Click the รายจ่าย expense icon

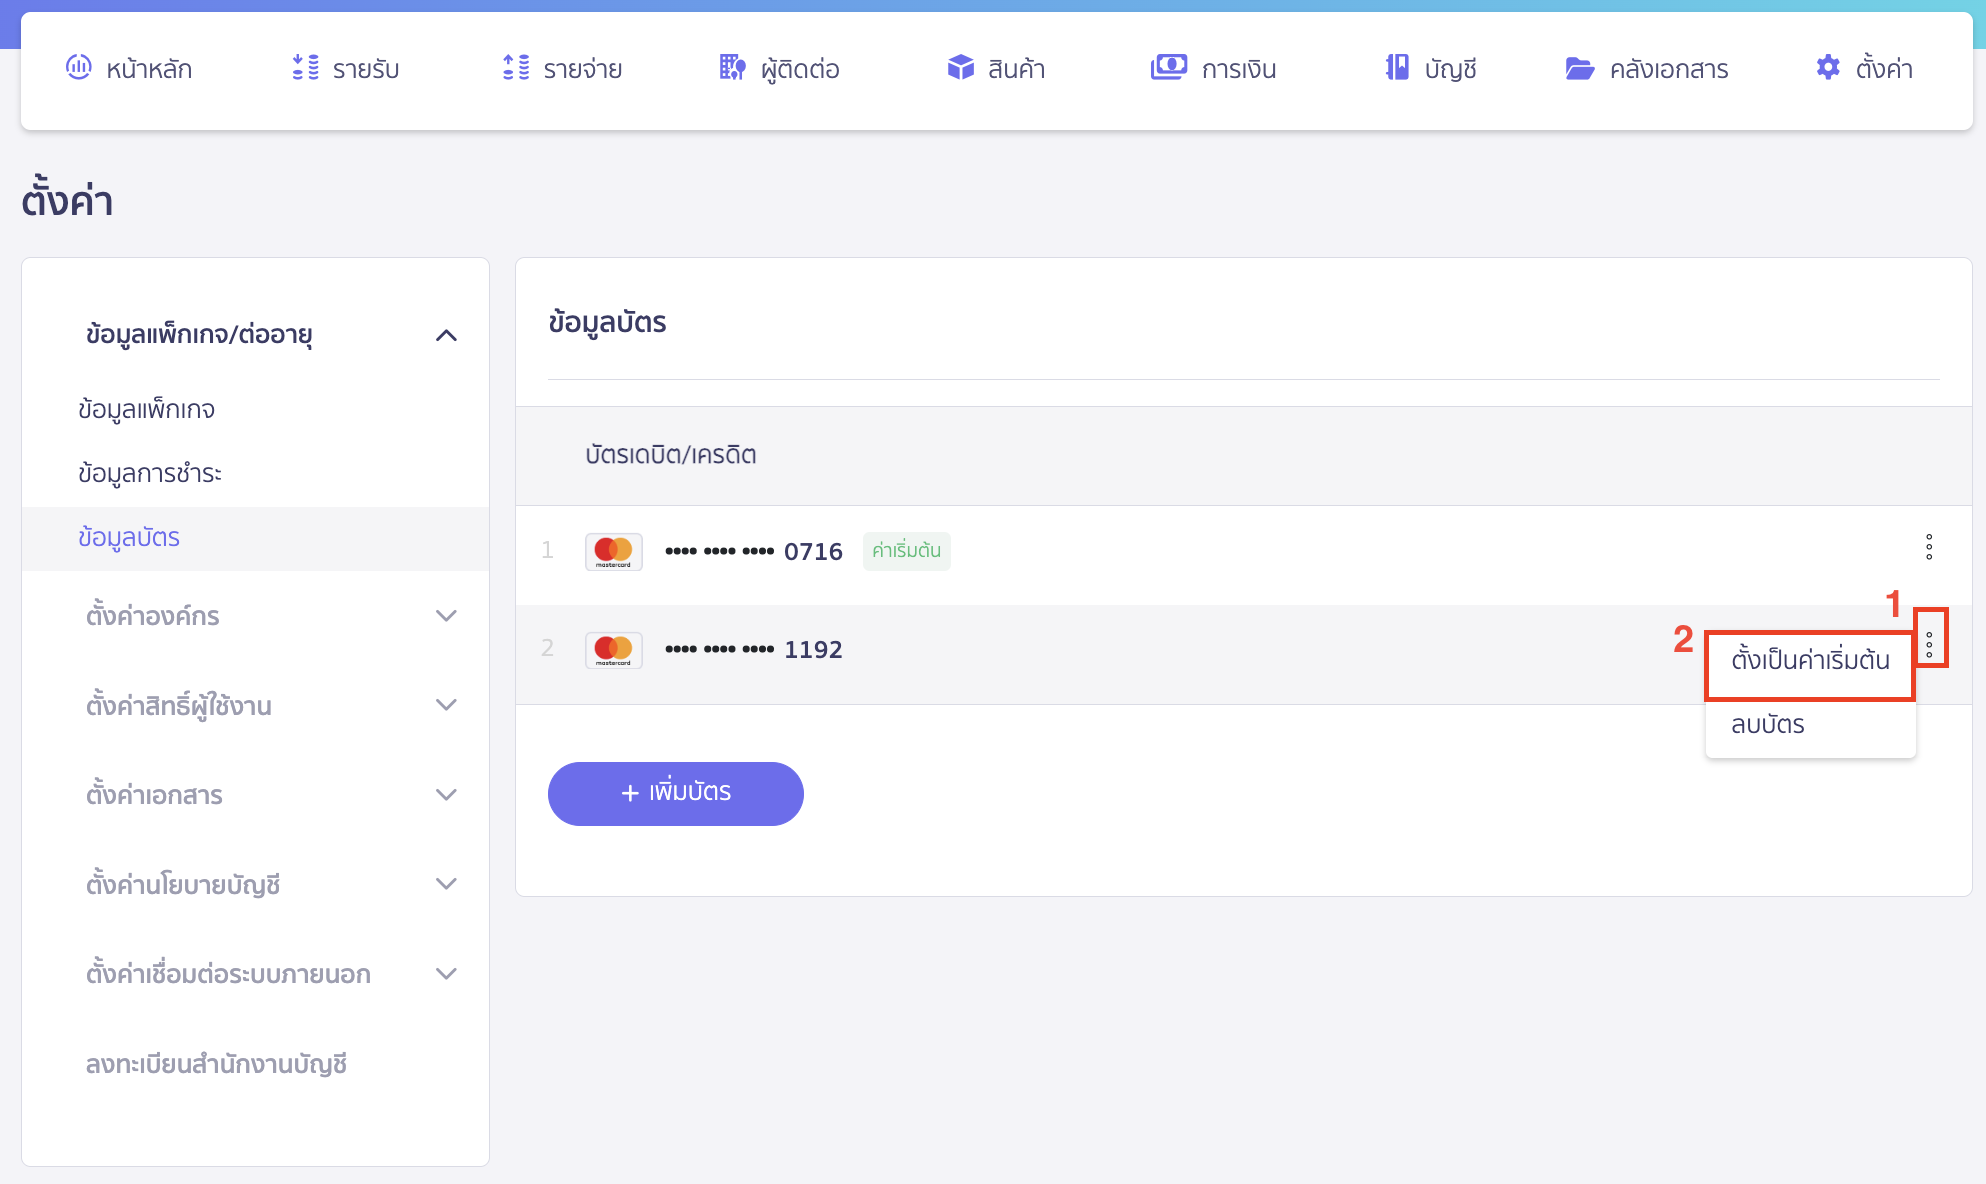pos(516,67)
